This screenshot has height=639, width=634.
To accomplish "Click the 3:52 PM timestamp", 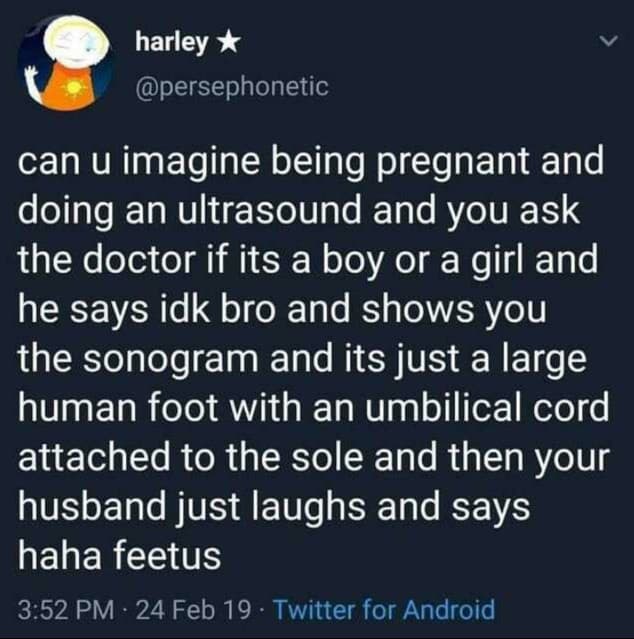I will [x=66, y=609].
